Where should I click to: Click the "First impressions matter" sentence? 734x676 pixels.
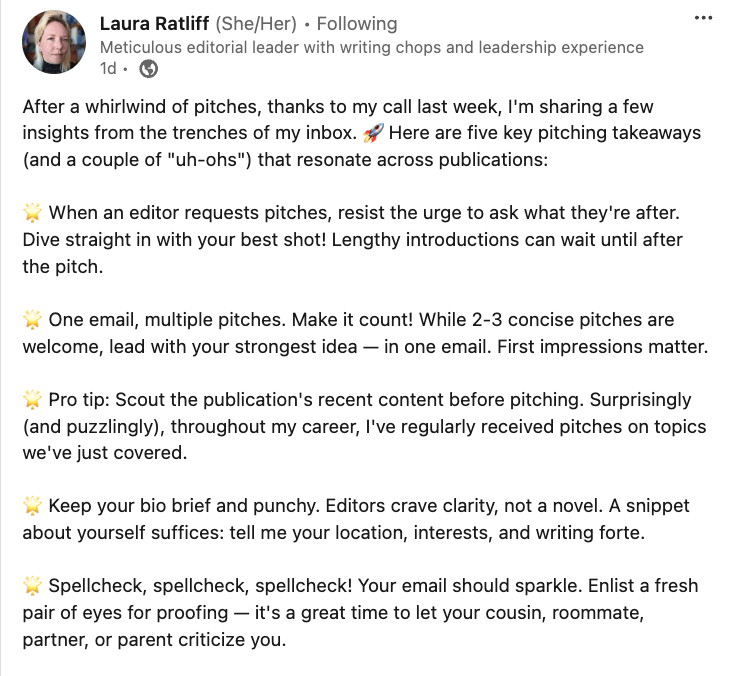coord(602,347)
